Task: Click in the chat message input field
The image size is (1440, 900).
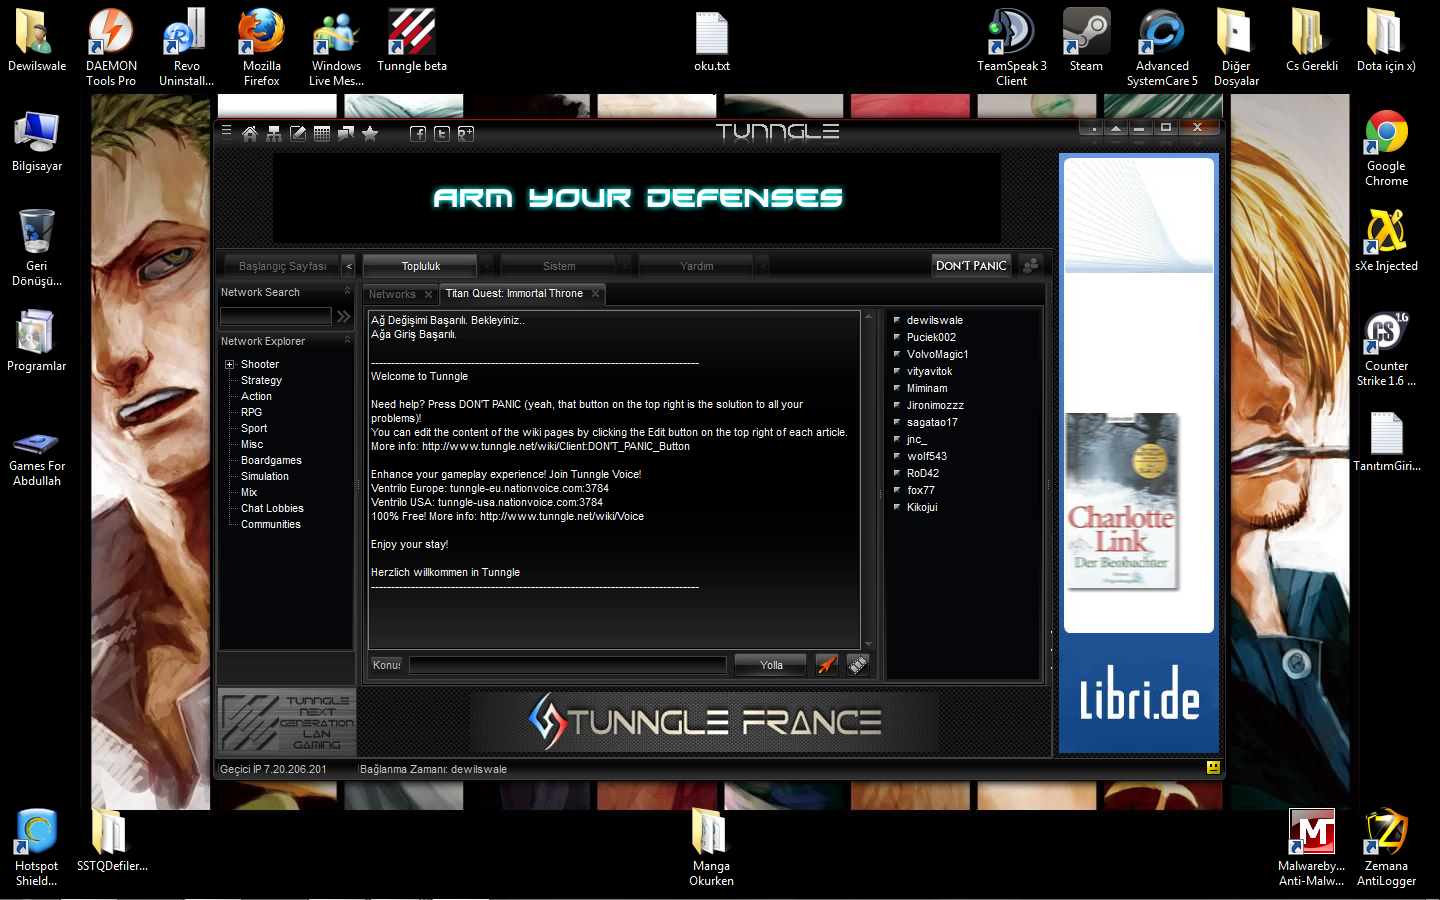Action: click(x=567, y=665)
